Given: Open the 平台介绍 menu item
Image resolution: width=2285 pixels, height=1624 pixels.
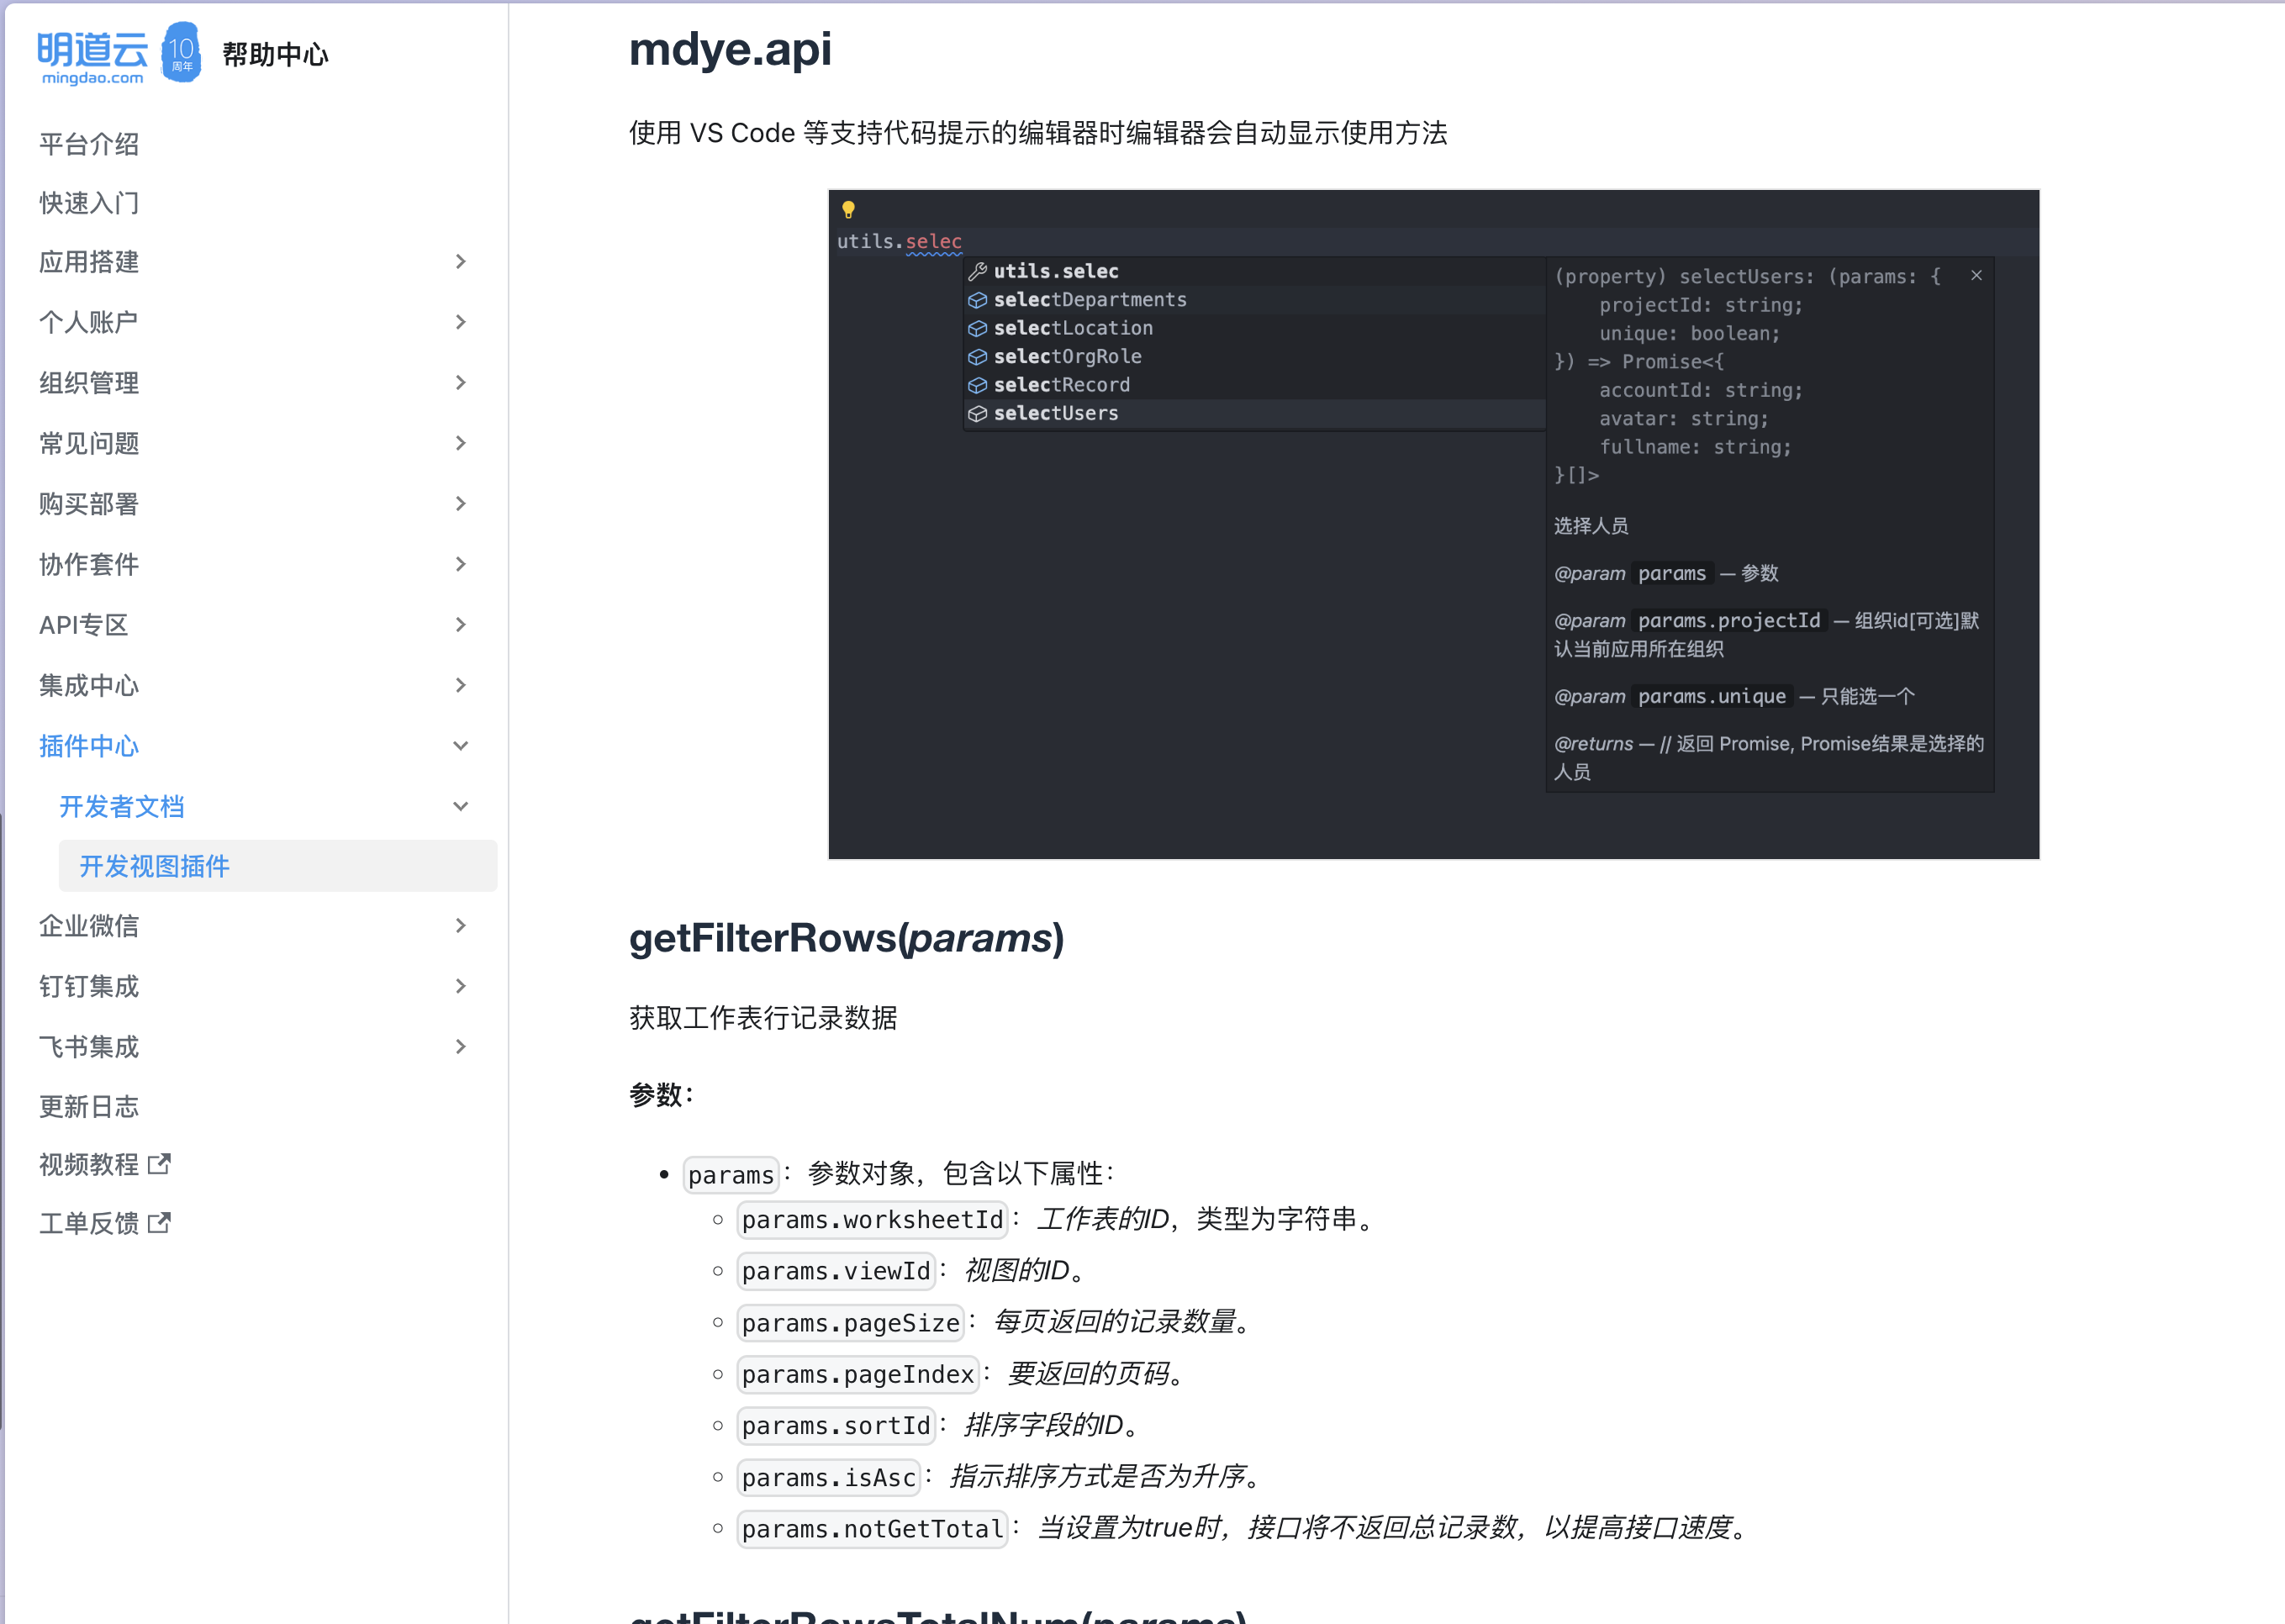Looking at the screenshot, I should (x=89, y=144).
